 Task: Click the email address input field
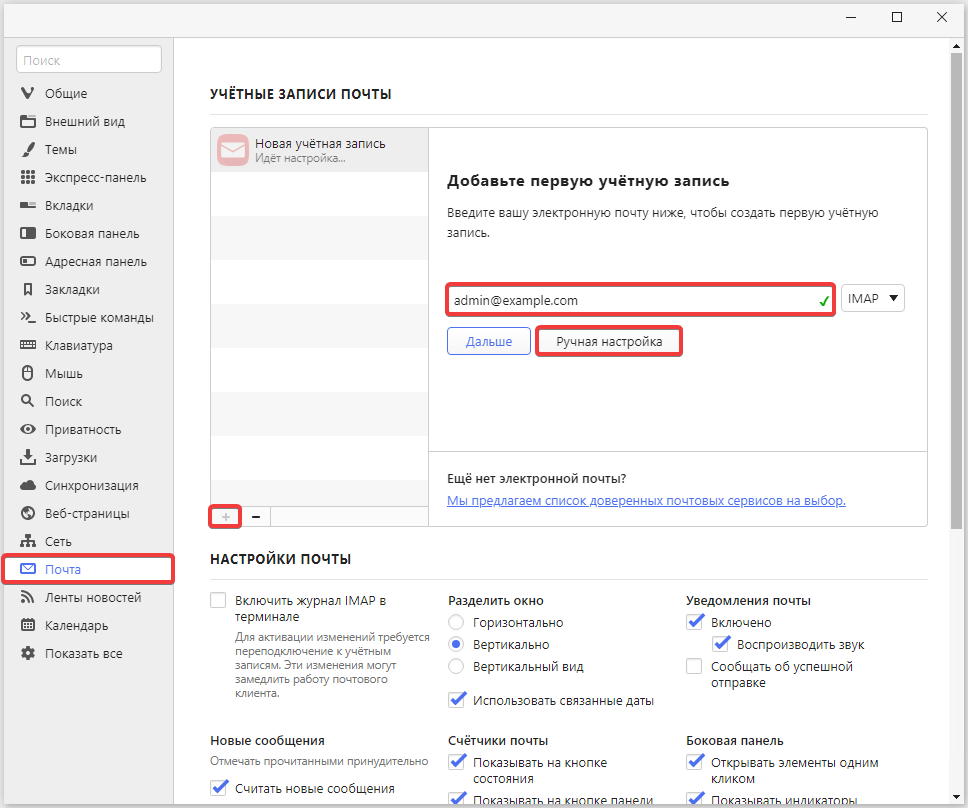(630, 300)
